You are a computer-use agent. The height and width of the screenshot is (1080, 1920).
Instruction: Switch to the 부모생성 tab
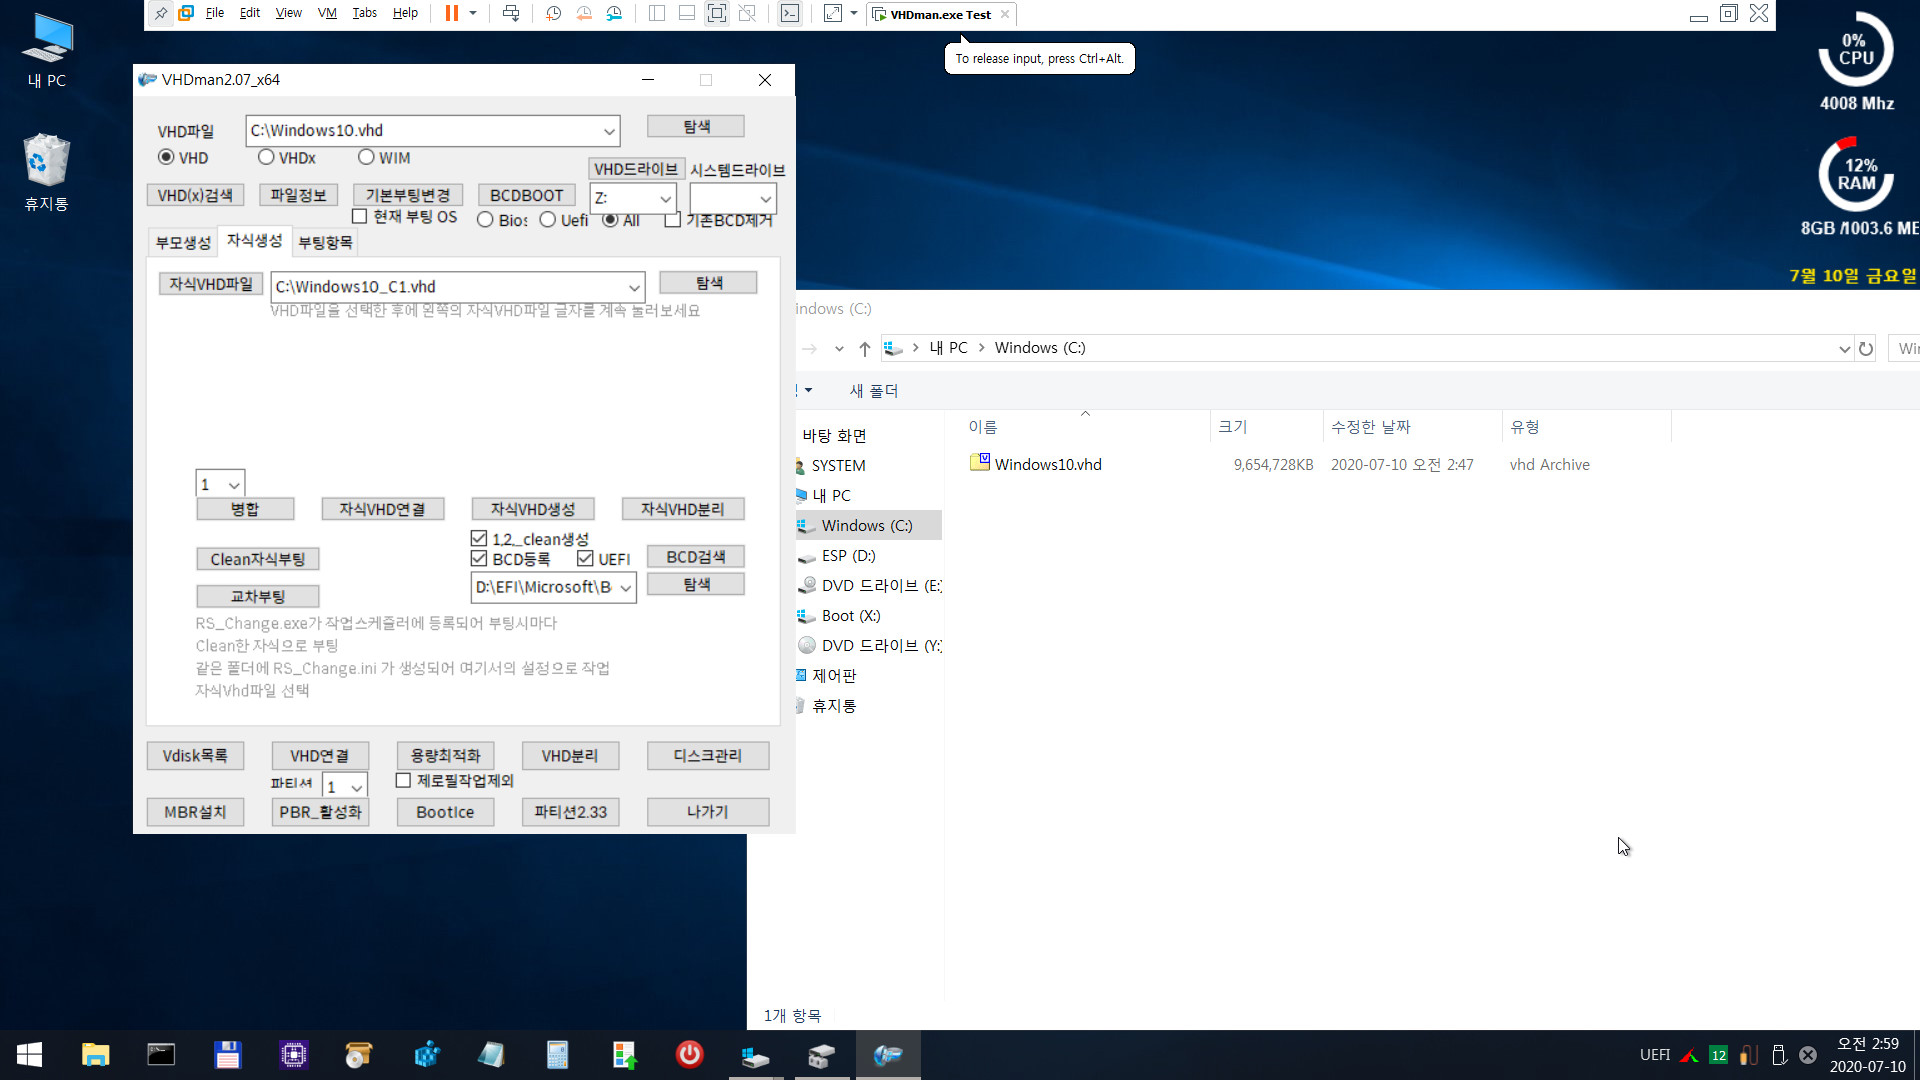183,242
